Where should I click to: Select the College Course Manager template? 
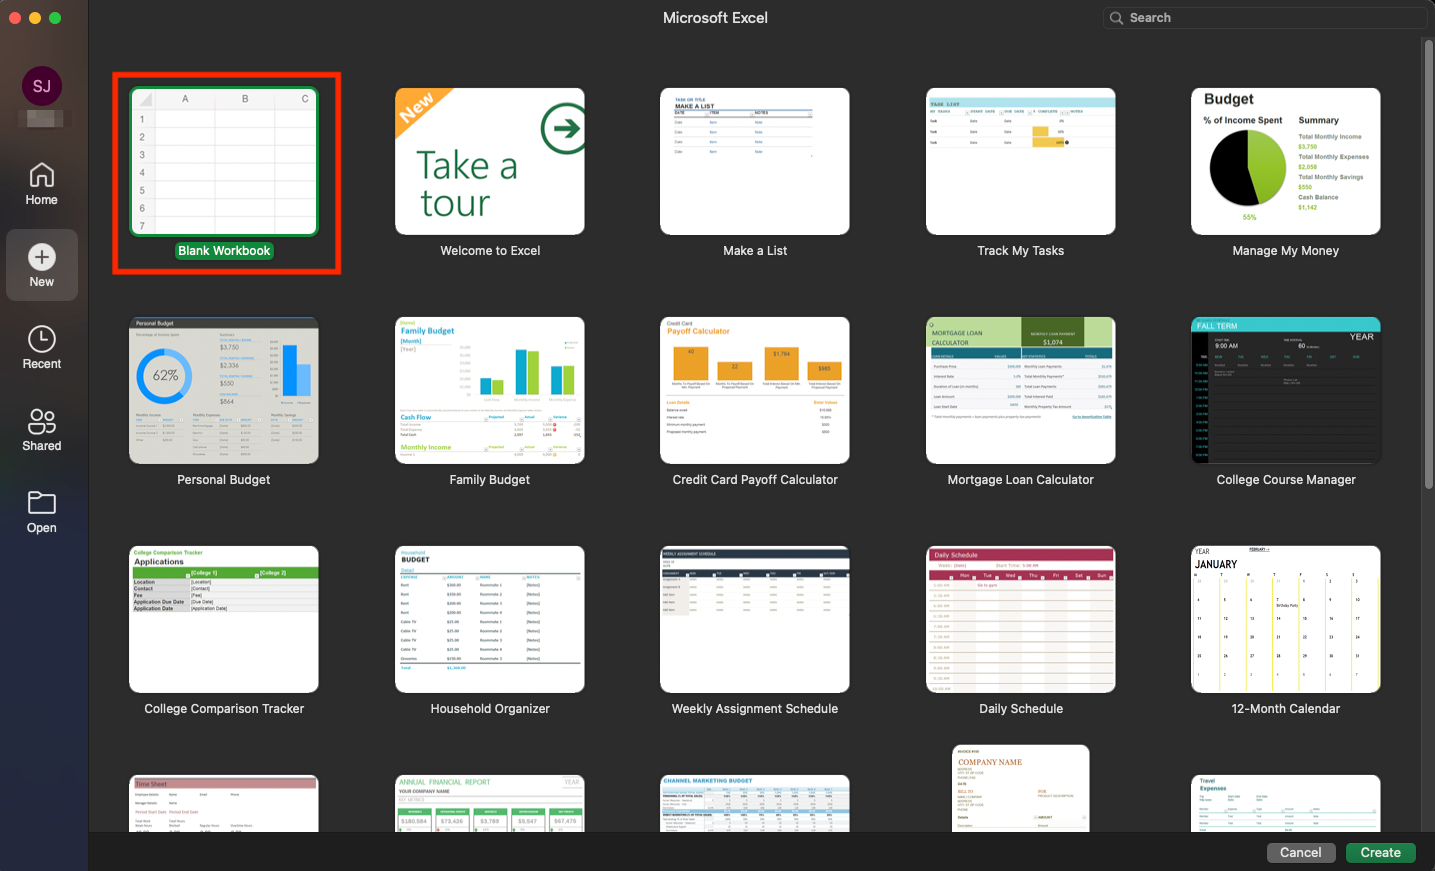pyautogui.click(x=1286, y=390)
